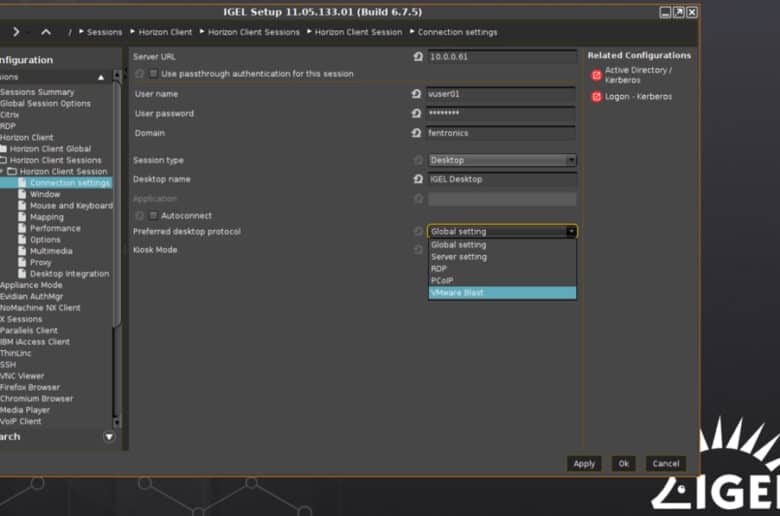The height and width of the screenshot is (516, 780).
Task: Select the Proxy page
Action: point(35,262)
